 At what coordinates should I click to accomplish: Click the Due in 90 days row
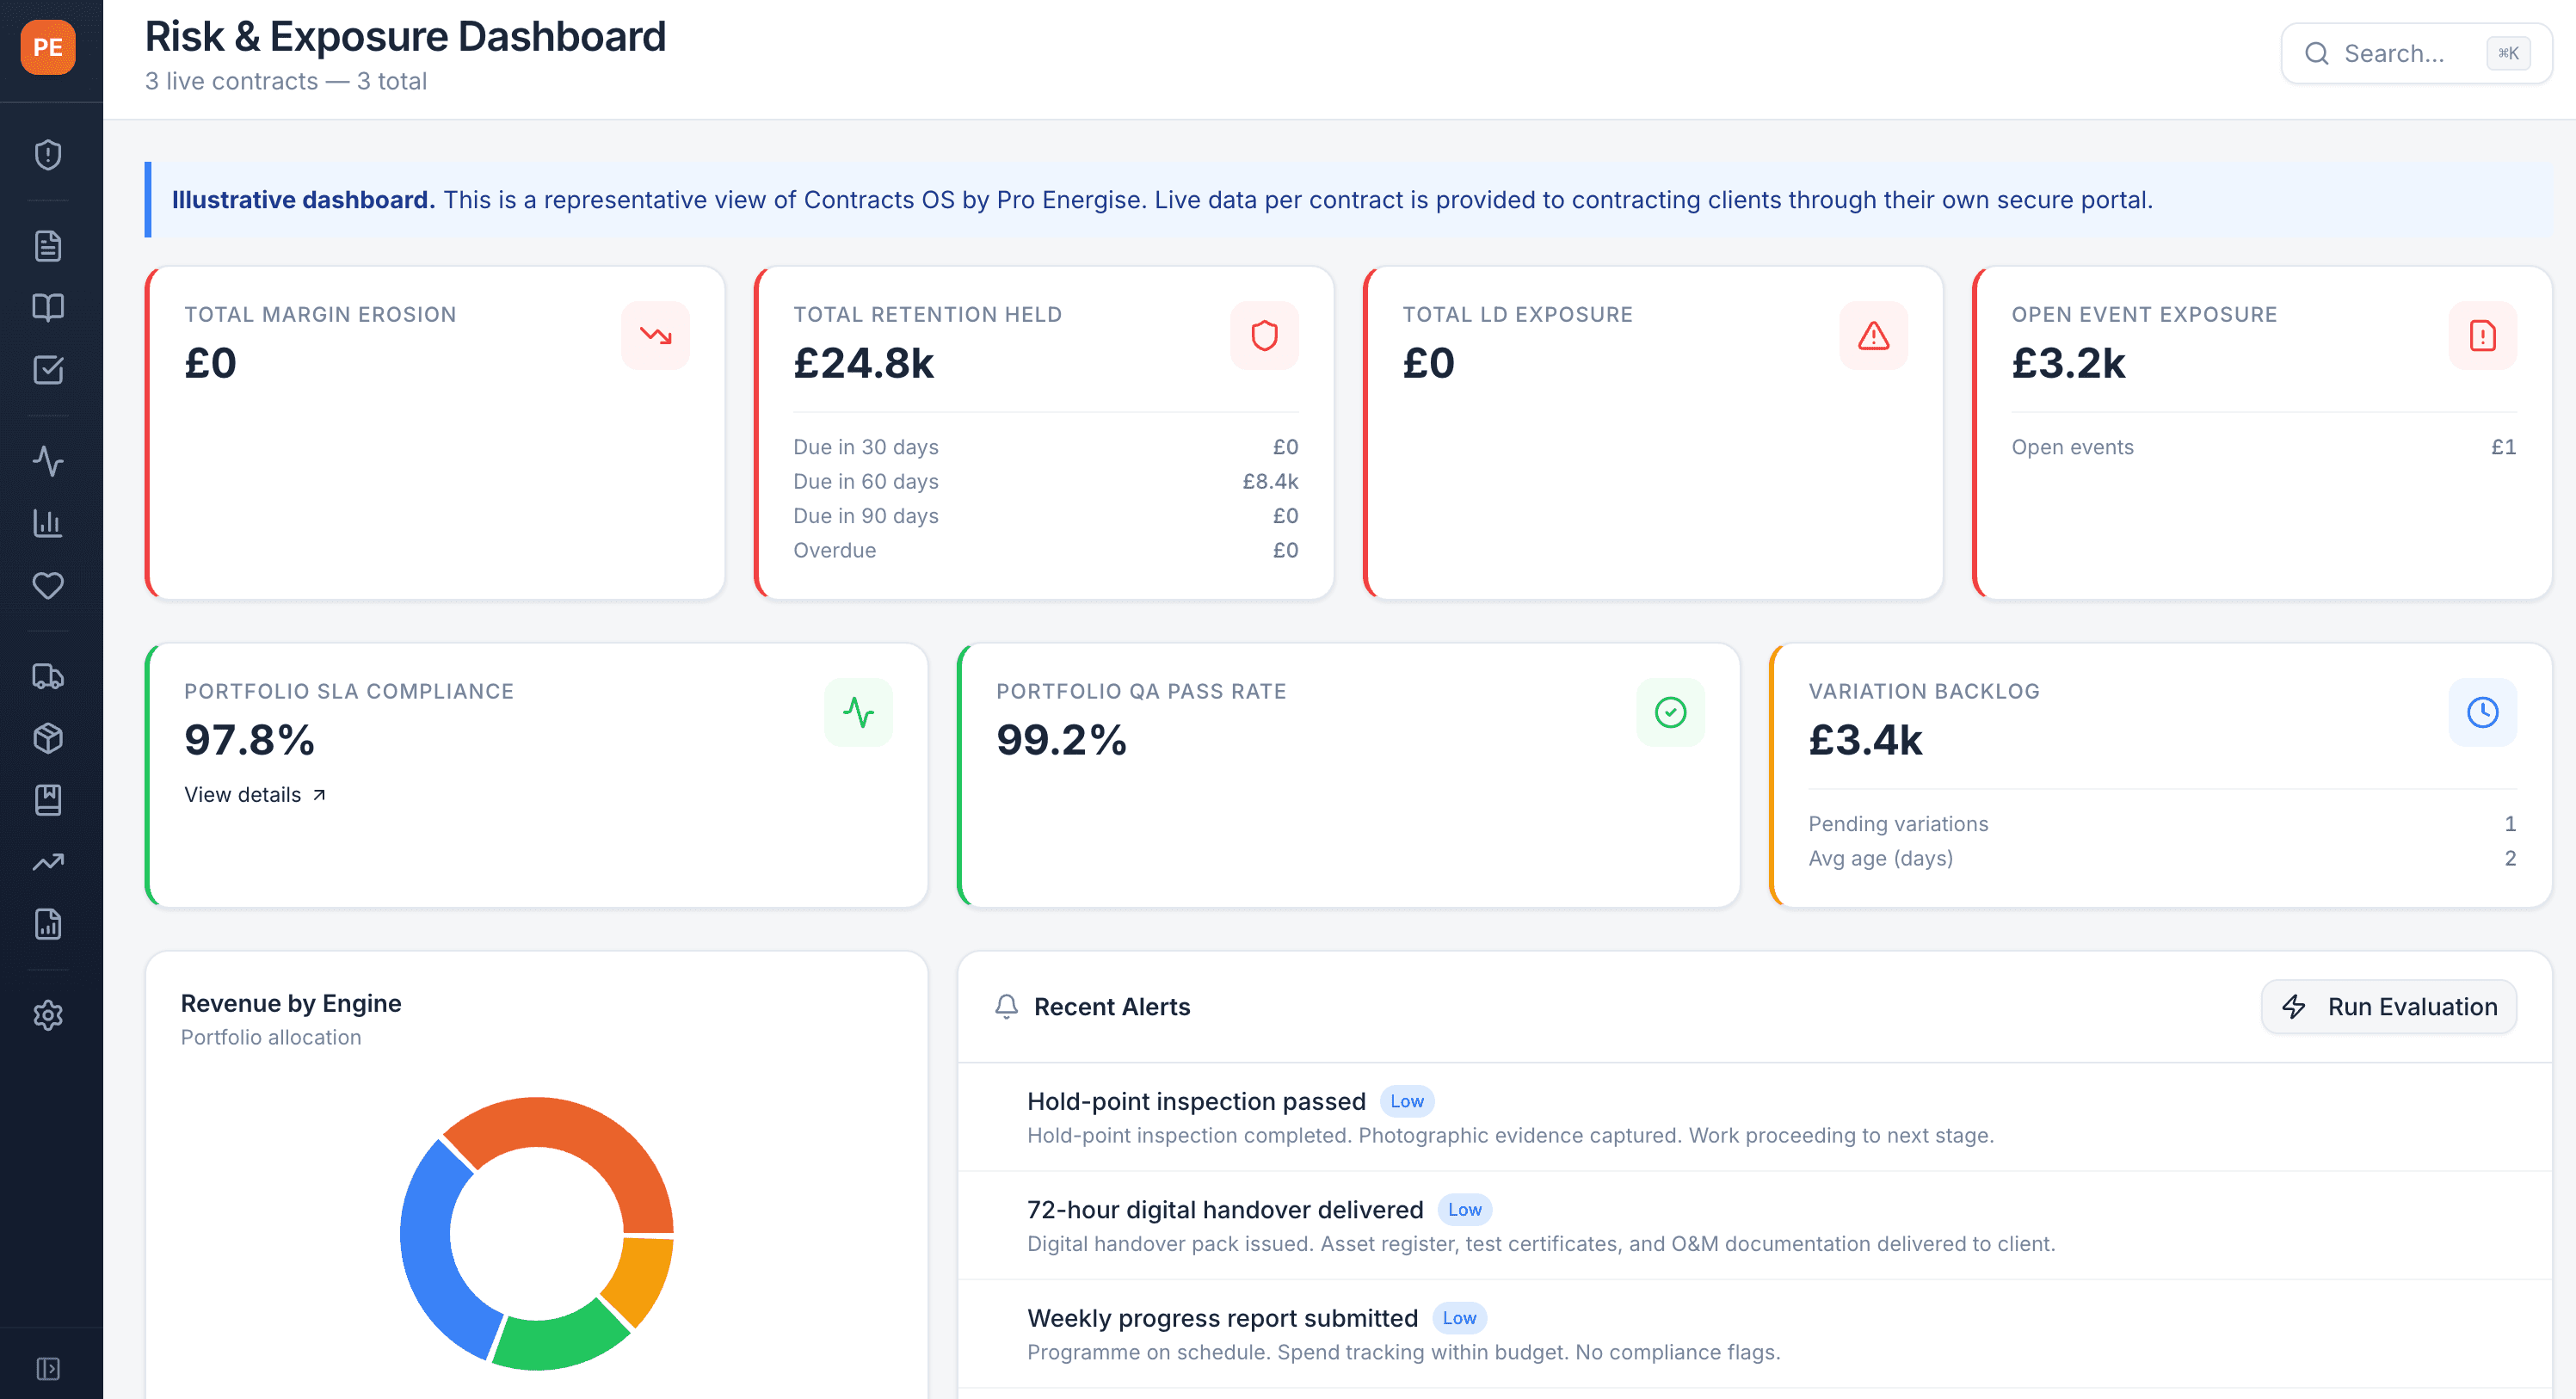click(x=1045, y=516)
